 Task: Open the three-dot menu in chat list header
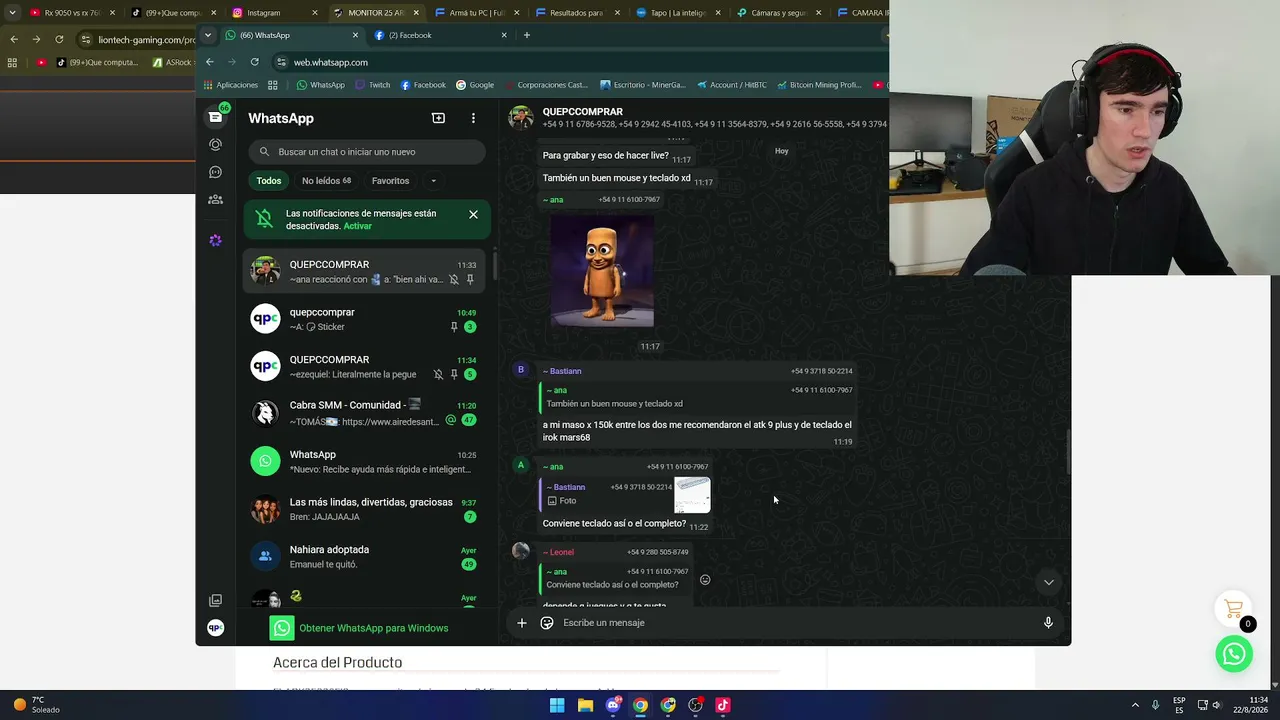(473, 118)
